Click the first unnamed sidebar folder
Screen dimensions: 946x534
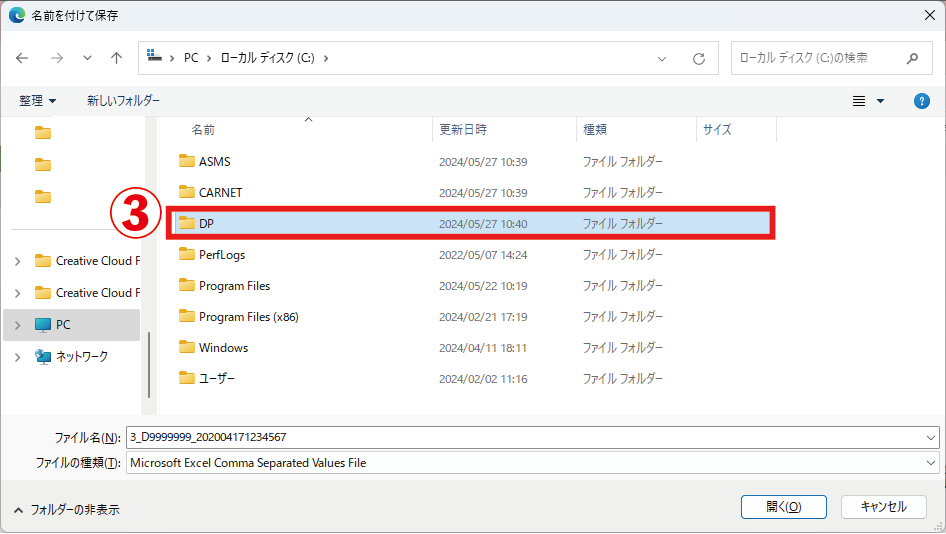click(43, 133)
